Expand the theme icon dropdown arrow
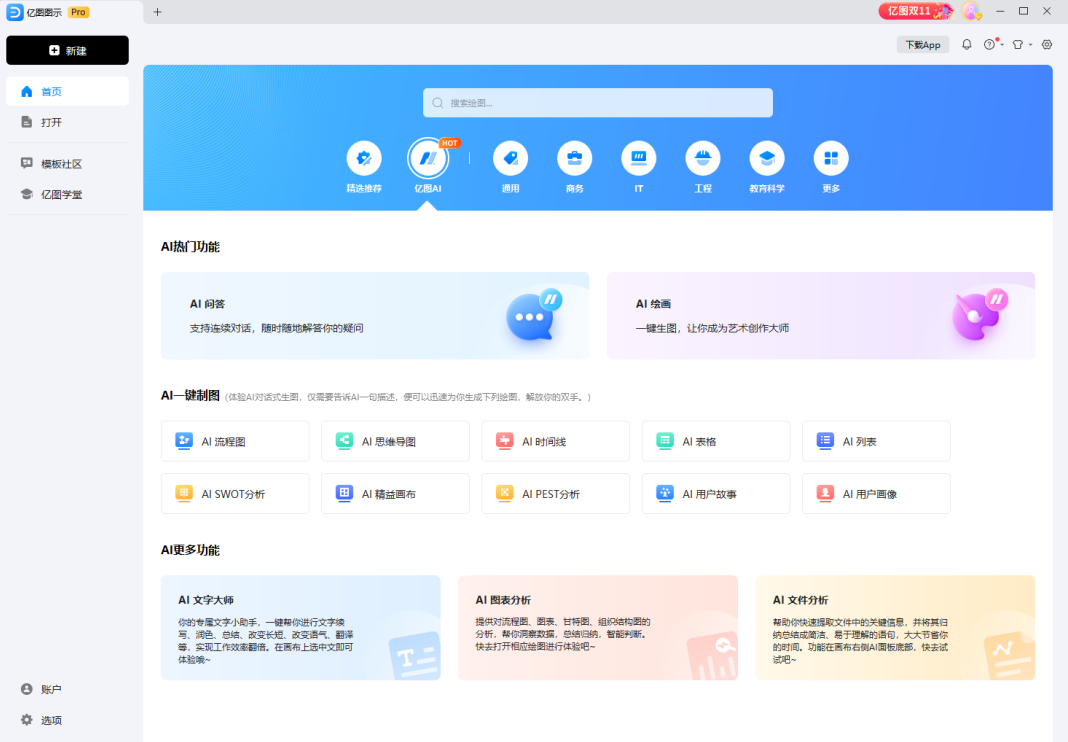Image resolution: width=1068 pixels, height=742 pixels. (1030, 45)
